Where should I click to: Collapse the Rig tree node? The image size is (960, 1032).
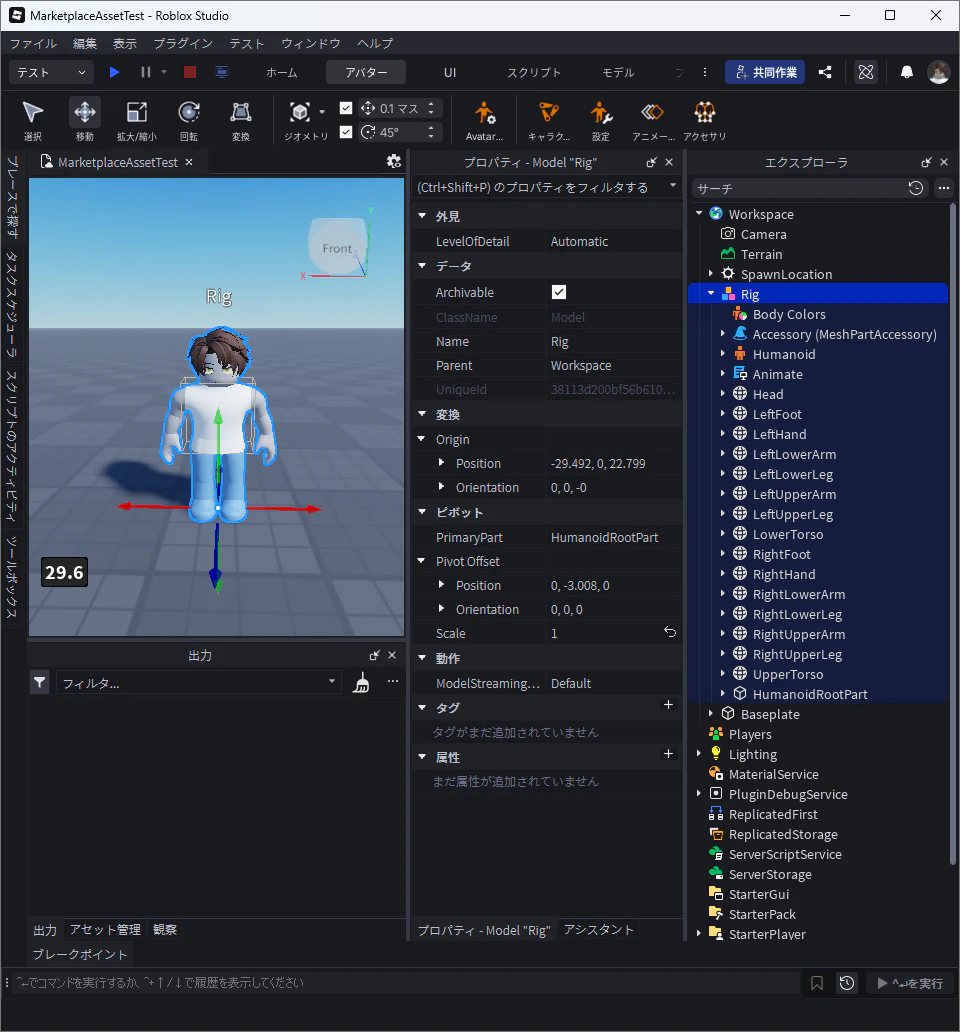click(711, 294)
